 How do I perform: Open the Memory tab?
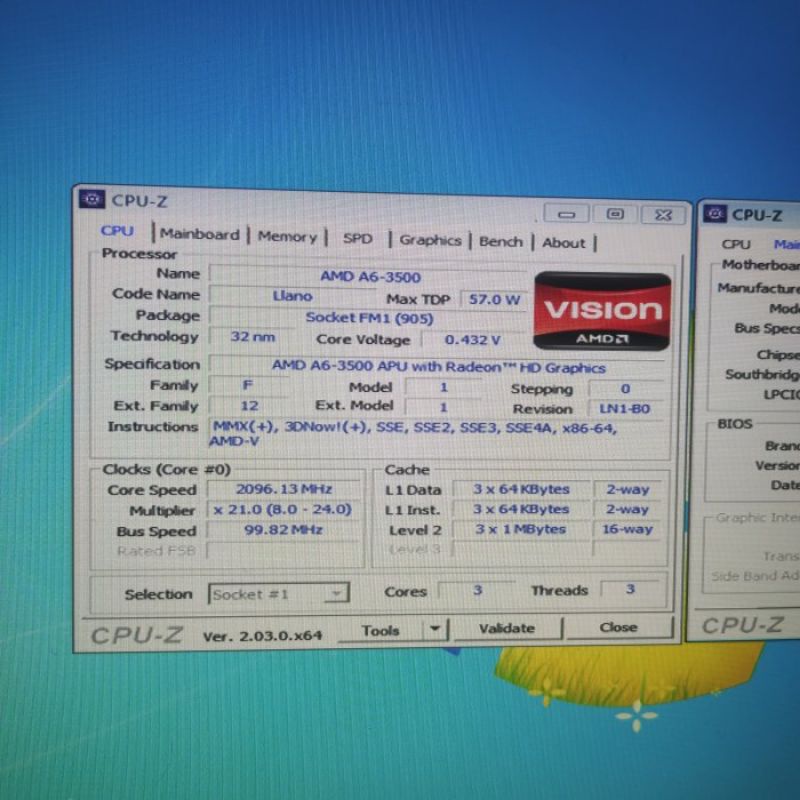coord(287,237)
